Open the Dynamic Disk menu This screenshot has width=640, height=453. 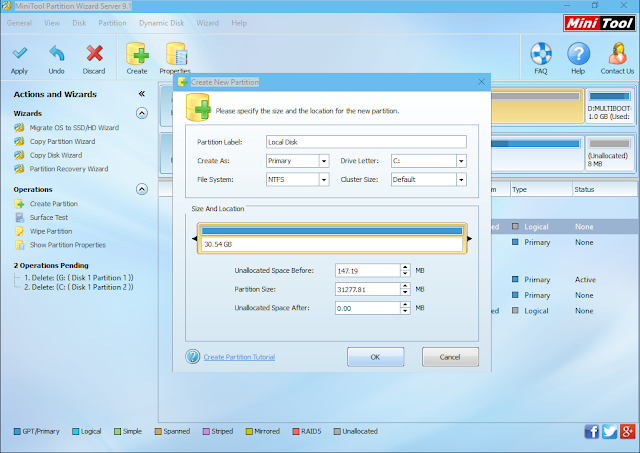(162, 23)
